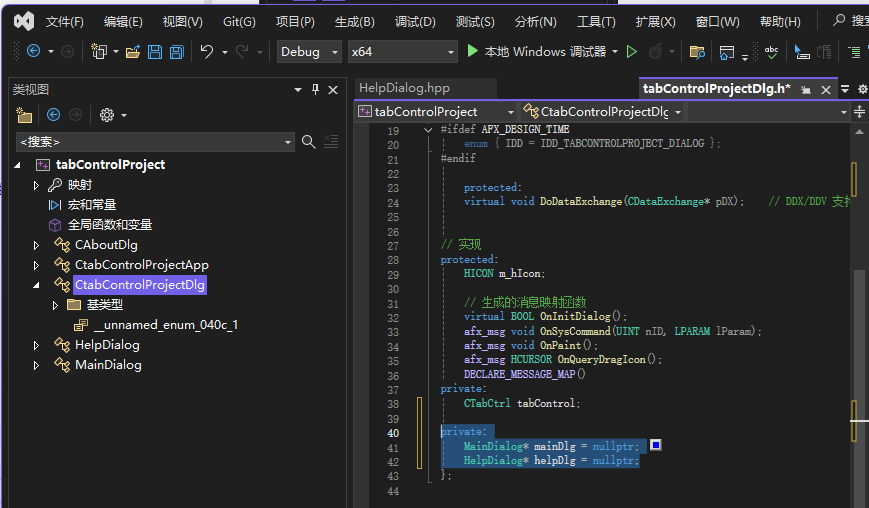The width and height of the screenshot is (869, 508).
Task: Click Class View new folder icon
Action: (24, 115)
